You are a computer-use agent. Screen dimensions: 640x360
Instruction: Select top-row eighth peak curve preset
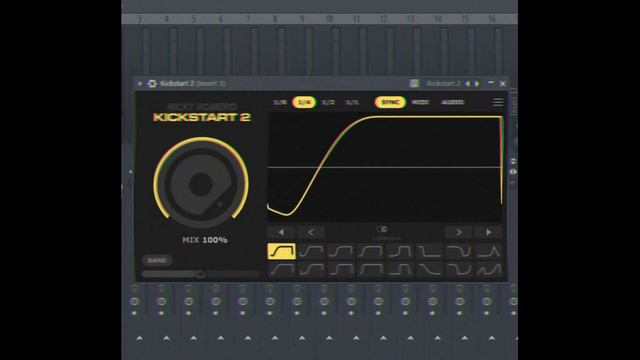489,251
